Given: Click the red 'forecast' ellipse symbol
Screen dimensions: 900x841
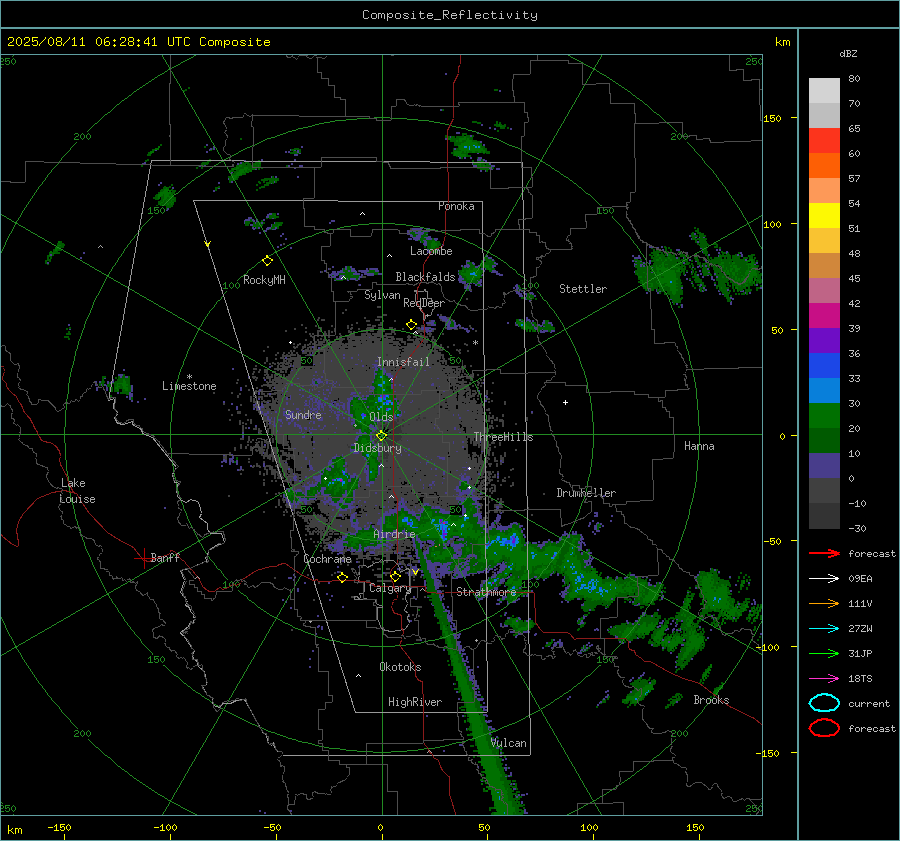Looking at the screenshot, I should (824, 728).
